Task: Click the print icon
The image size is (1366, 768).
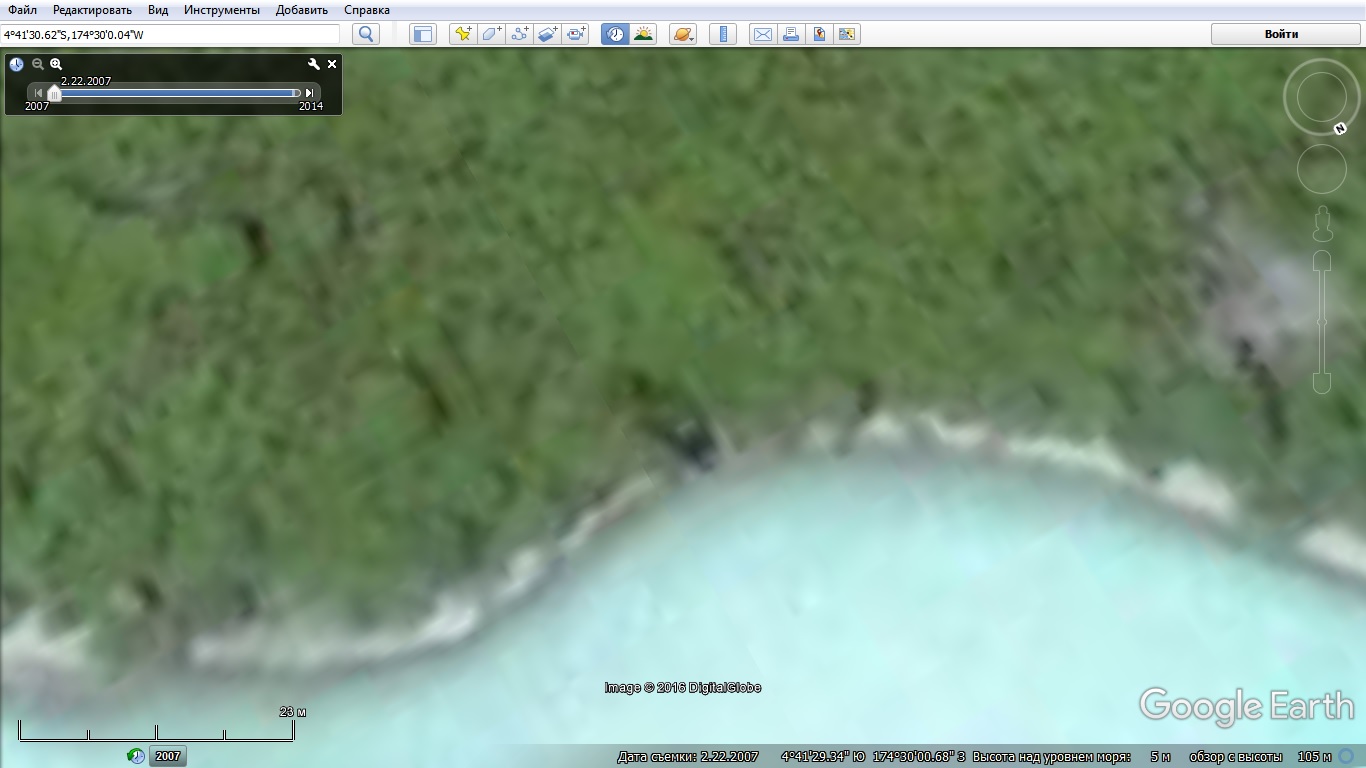Action: (790, 34)
